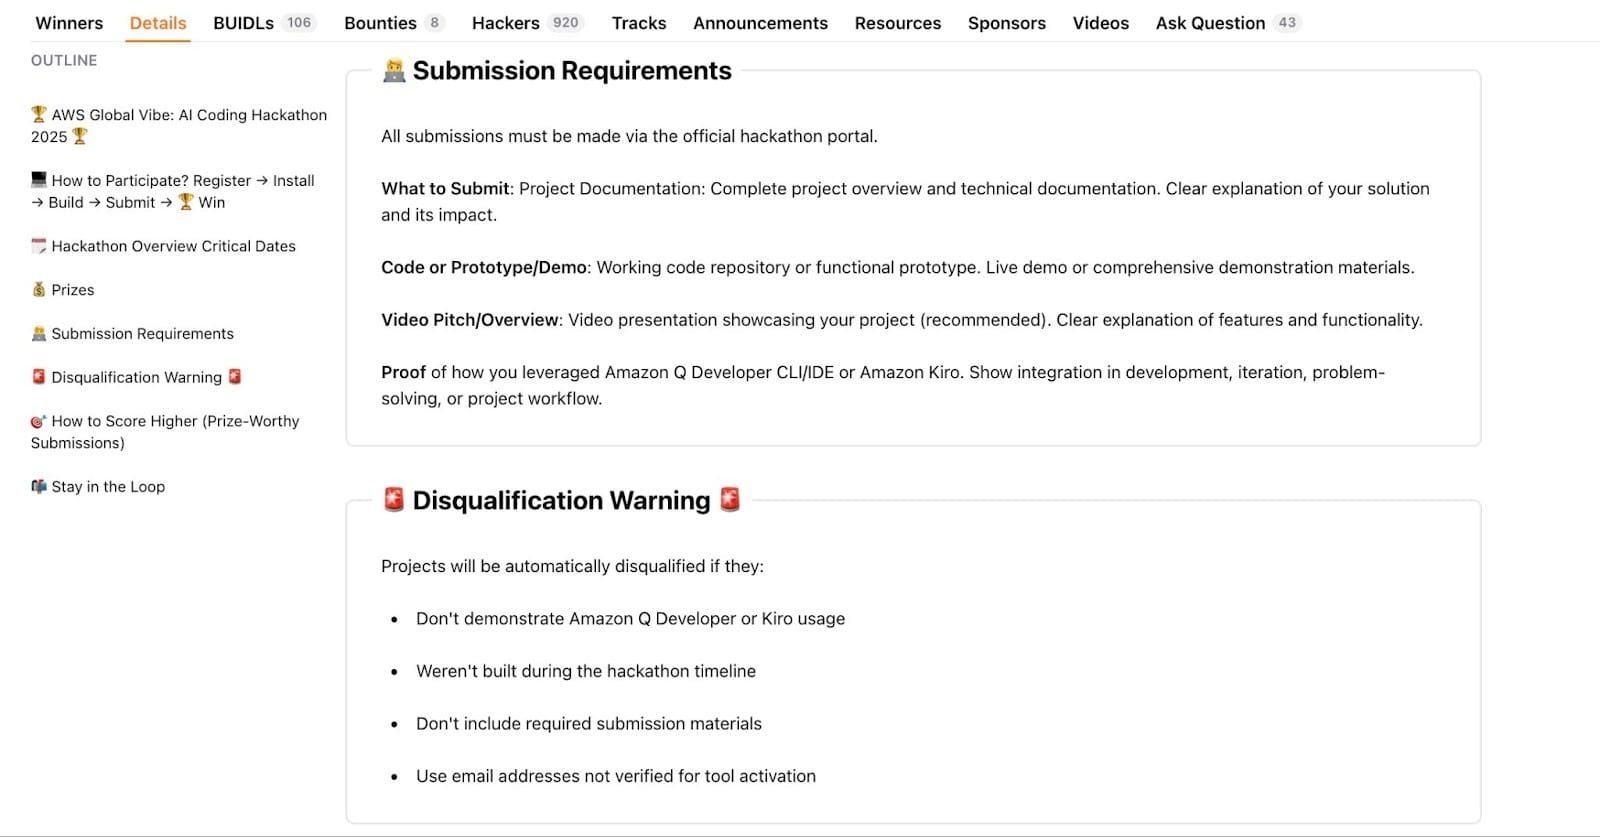This screenshot has height=837, width=1600.
Task: Click the "What to Submit" bold text
Action: click(446, 189)
